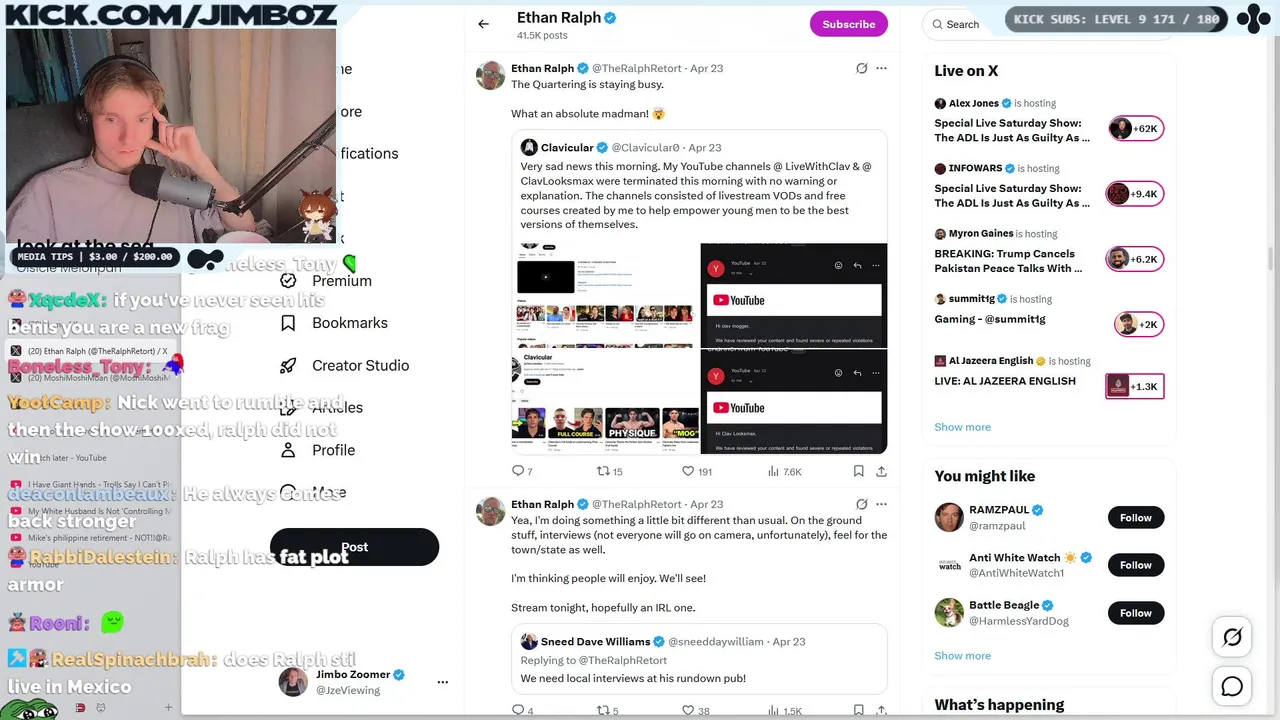Go back using the arrow beside Ethan Ralph
Viewport: 1280px width, 720px height.
coord(483,24)
